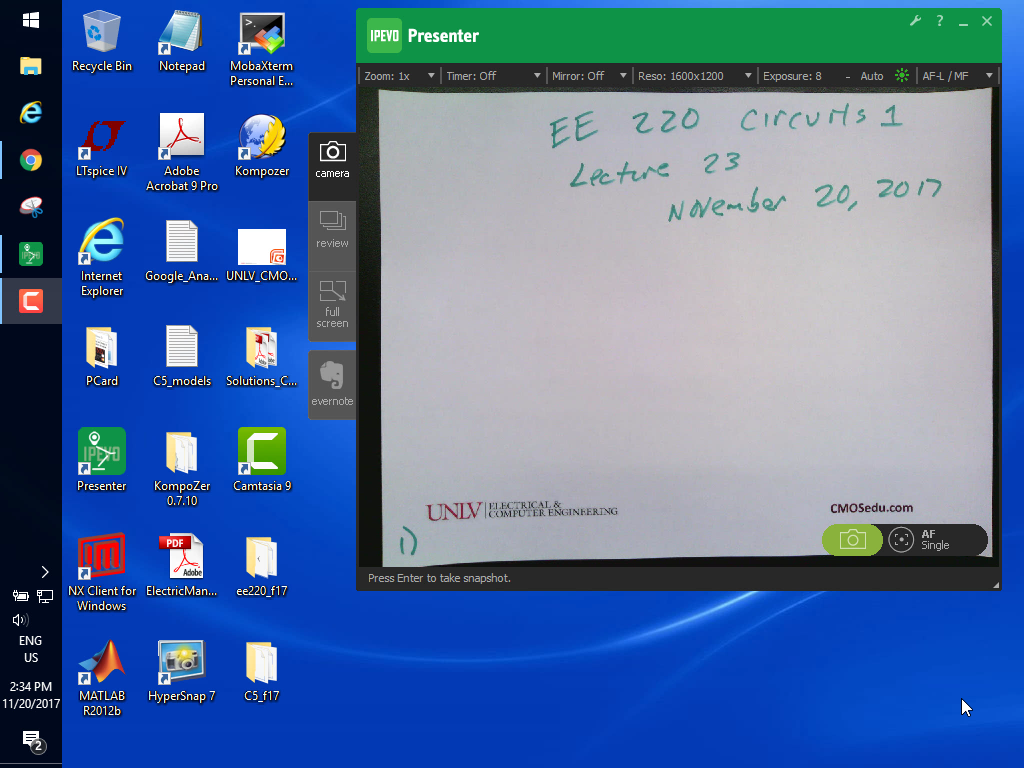Launch the IPEVO Presenter desktop shortcut
The width and height of the screenshot is (1024, 768).
pyautogui.click(x=101, y=461)
